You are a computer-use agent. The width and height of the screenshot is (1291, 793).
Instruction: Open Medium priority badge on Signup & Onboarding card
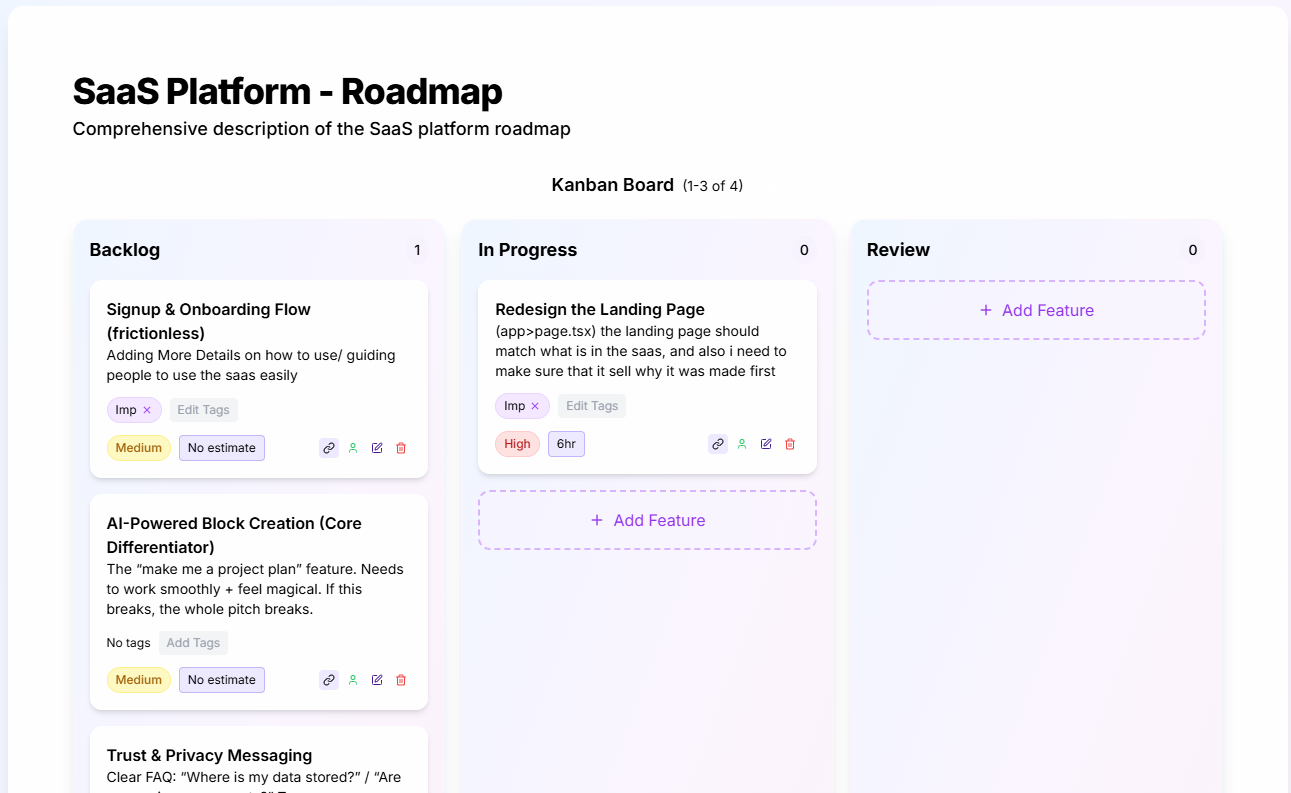point(139,448)
